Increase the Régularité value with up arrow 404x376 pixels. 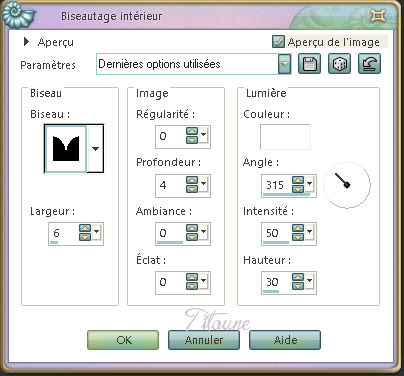click(x=192, y=132)
